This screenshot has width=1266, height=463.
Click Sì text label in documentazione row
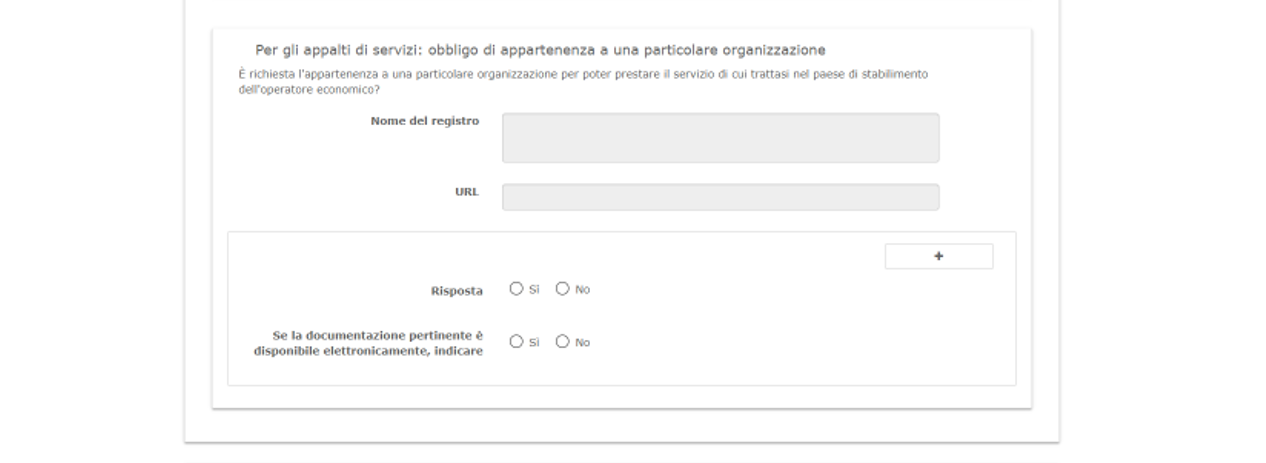(534, 343)
